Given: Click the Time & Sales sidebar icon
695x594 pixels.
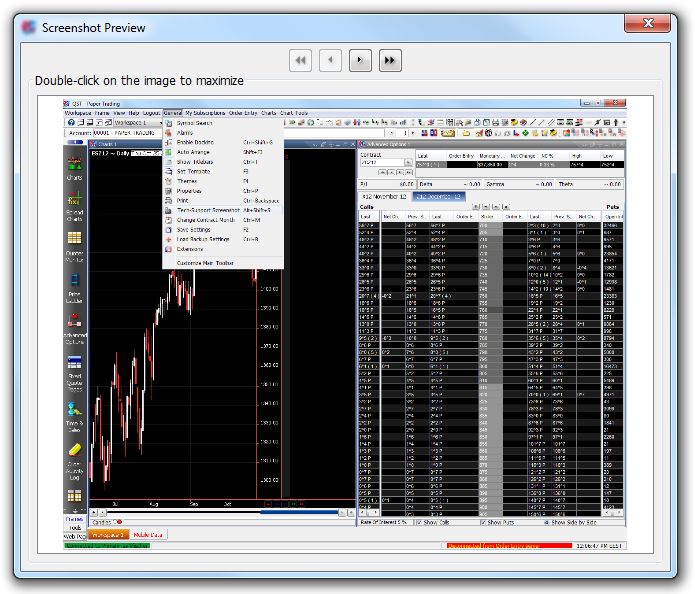Looking at the screenshot, I should click(x=74, y=408).
